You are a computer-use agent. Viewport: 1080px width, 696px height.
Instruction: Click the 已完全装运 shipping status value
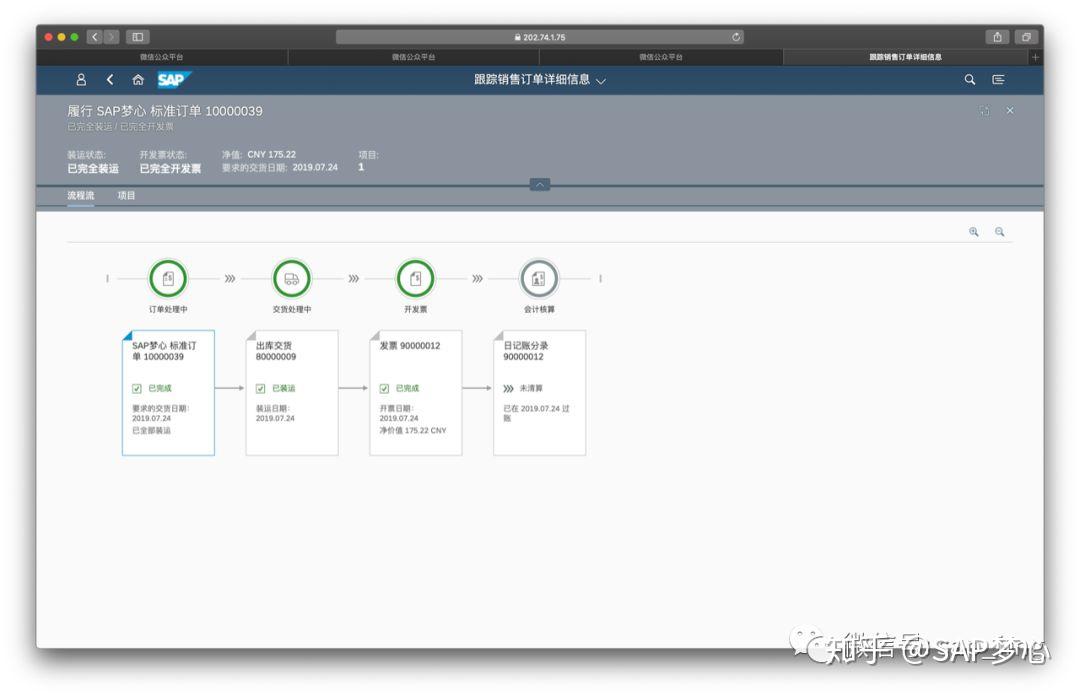(x=93, y=169)
